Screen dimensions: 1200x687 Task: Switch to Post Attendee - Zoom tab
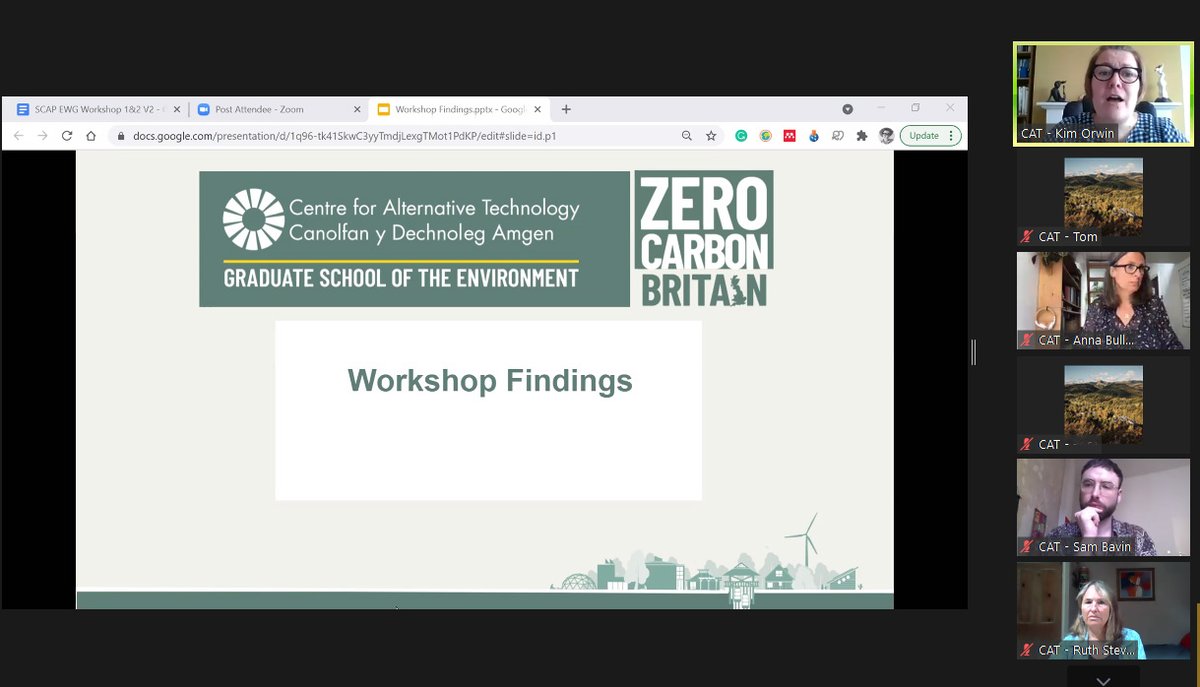(278, 109)
